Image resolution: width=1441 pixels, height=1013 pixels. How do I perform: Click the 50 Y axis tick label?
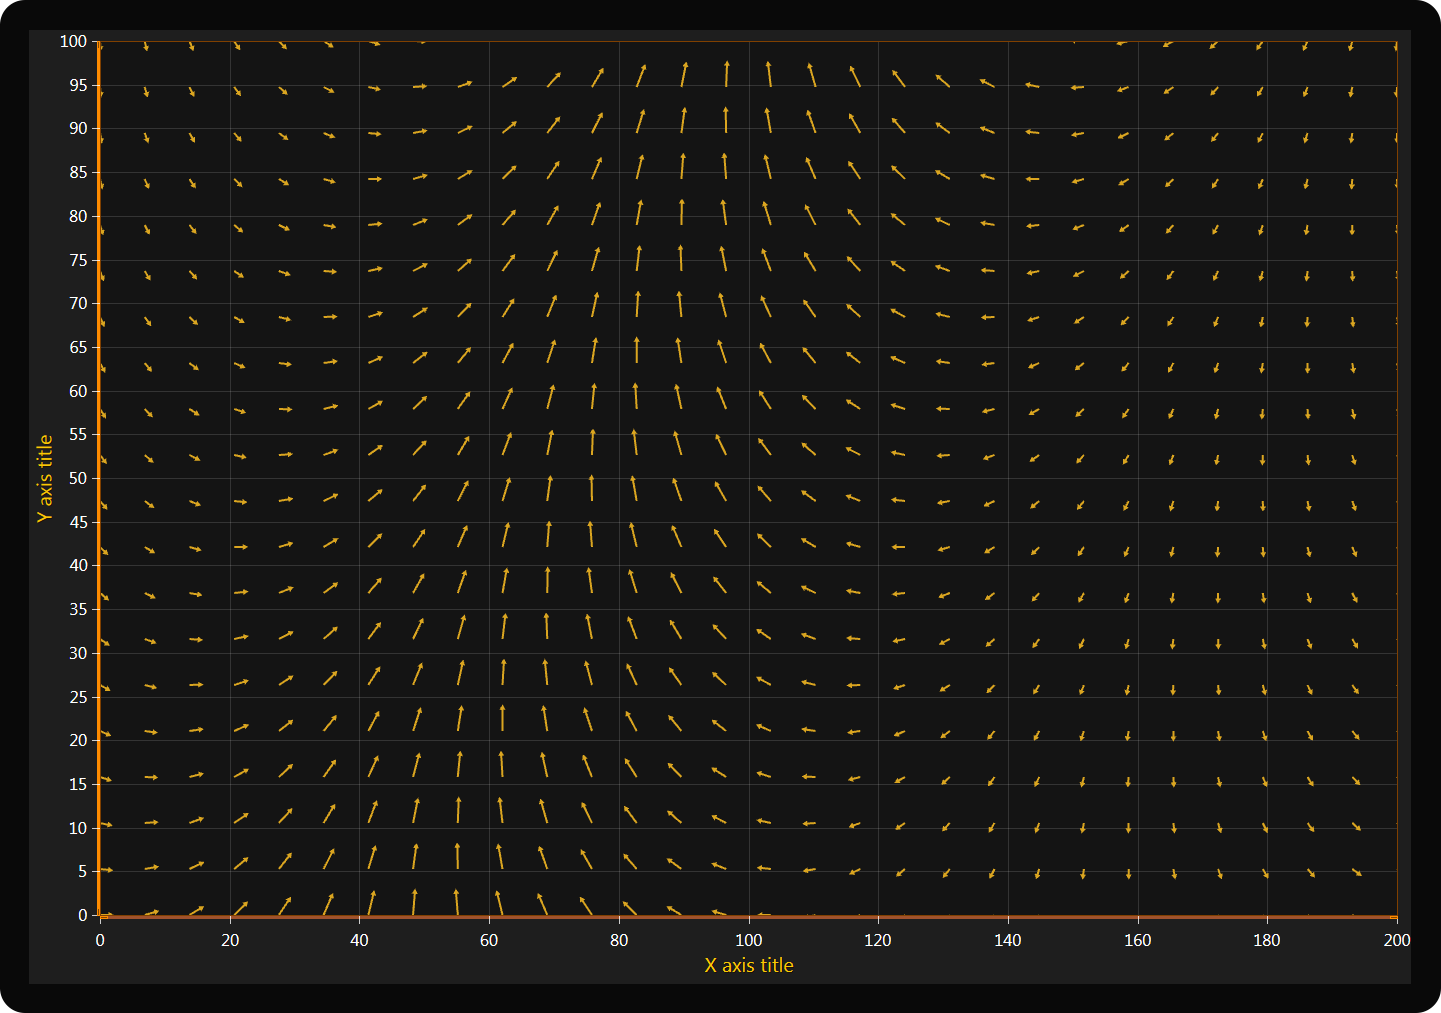coord(78,478)
